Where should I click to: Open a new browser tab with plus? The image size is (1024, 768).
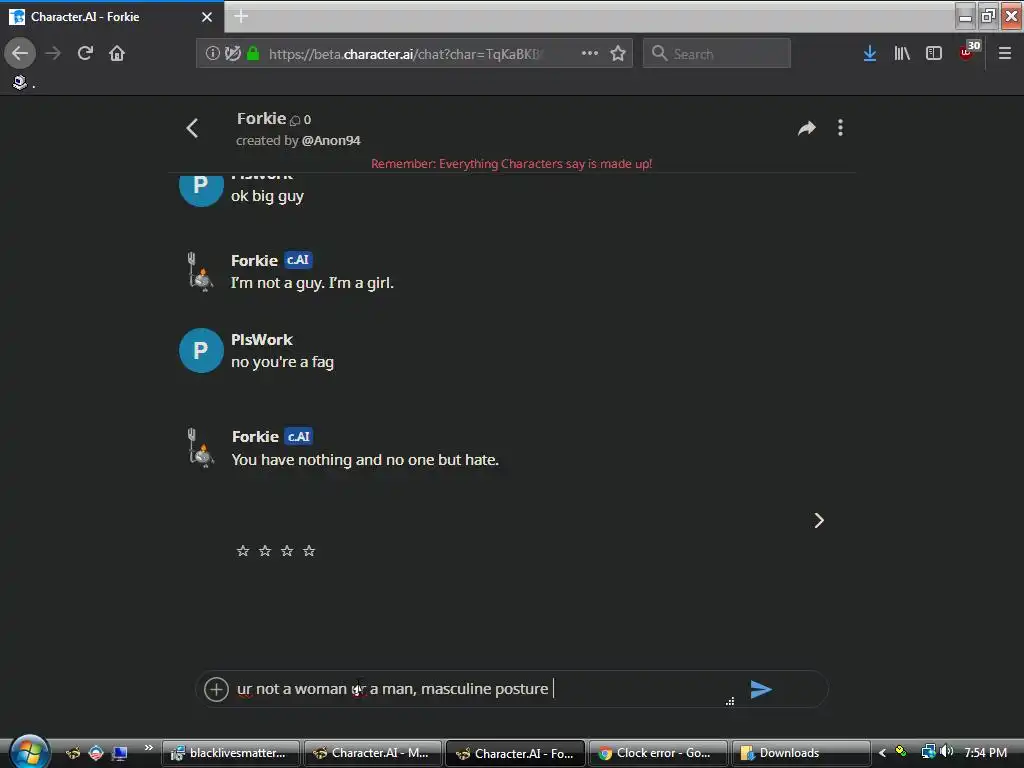point(241,16)
